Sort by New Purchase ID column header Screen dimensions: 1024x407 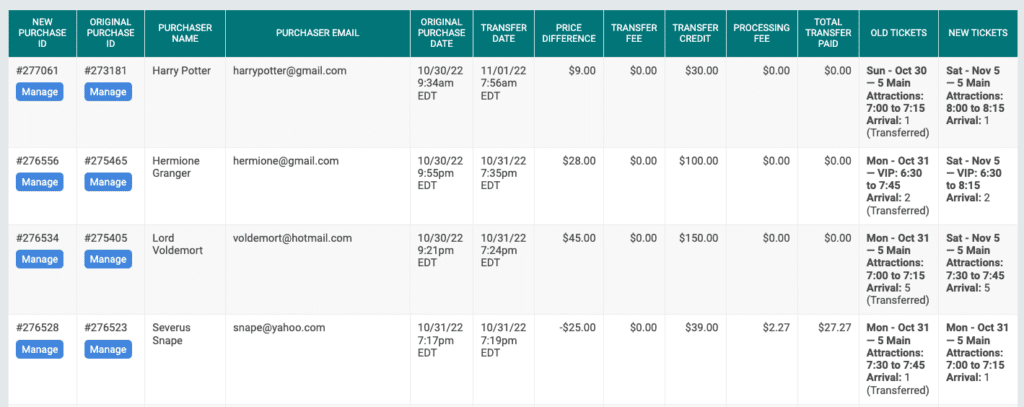coord(42,33)
